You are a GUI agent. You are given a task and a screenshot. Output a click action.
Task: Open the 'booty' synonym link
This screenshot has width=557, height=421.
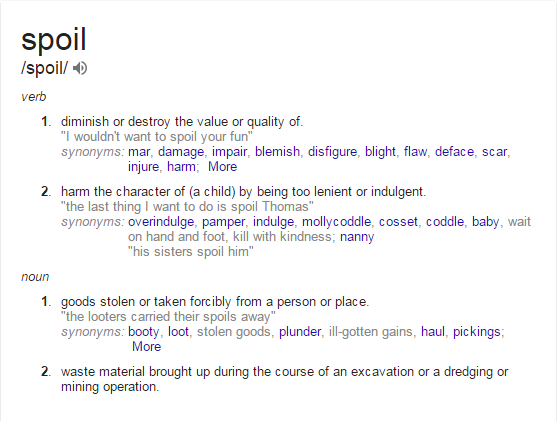pyautogui.click(x=144, y=332)
